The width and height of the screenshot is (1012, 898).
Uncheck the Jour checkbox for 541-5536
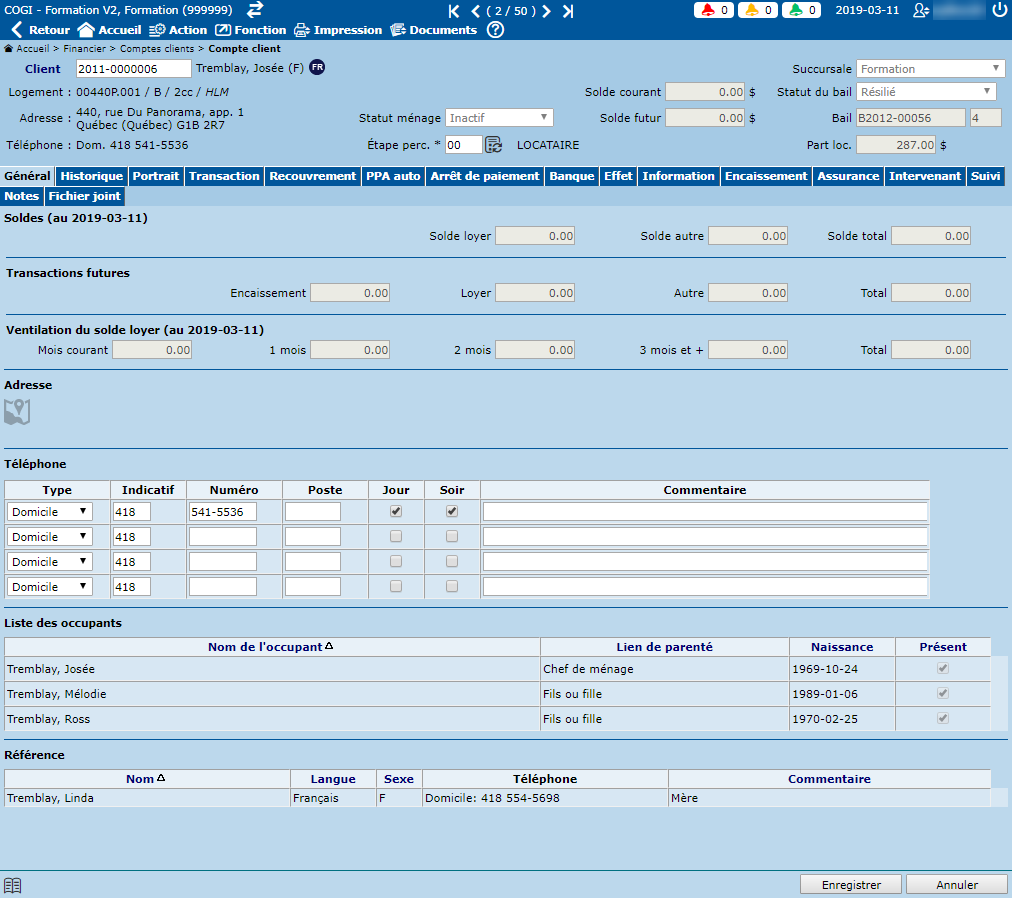396,511
